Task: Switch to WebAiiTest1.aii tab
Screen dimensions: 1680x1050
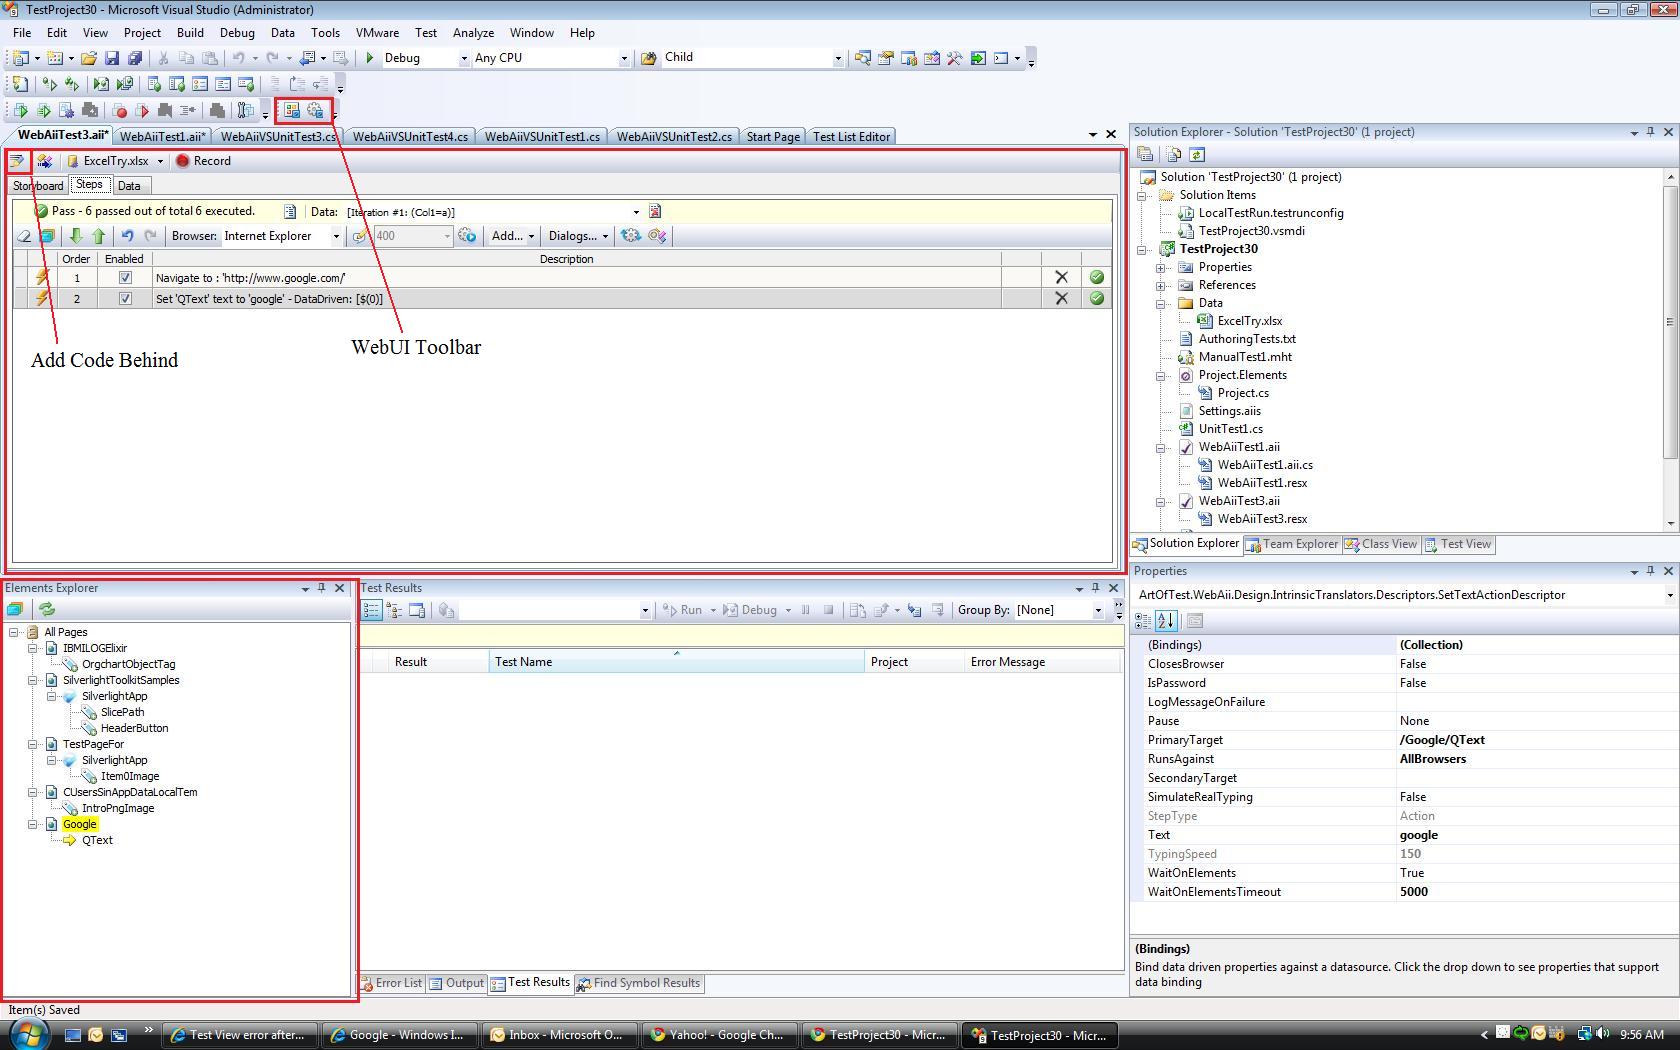Action: 162,137
